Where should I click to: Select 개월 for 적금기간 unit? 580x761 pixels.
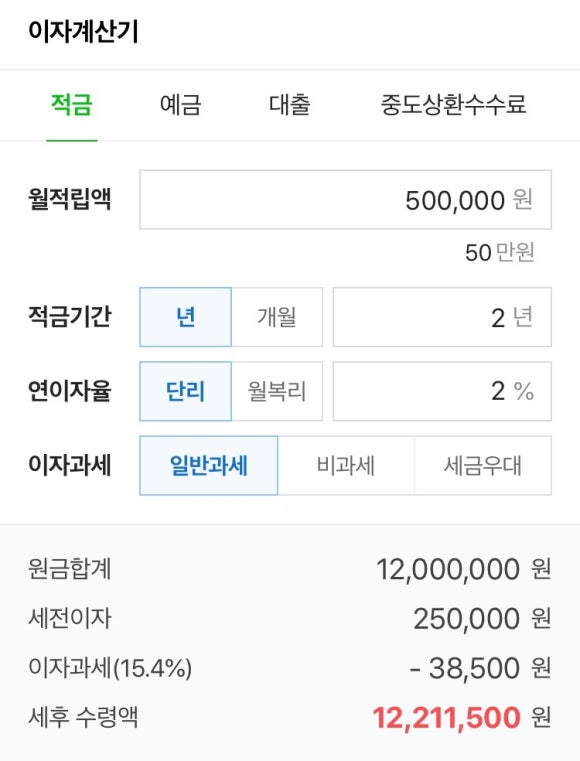277,317
